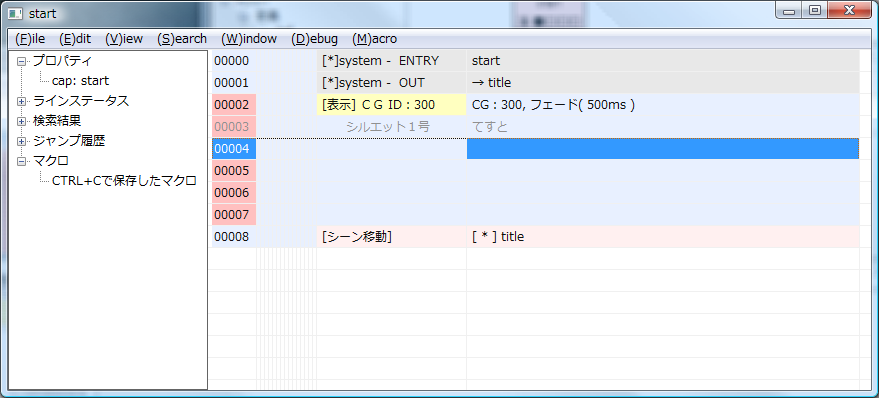Select the [シーン移動] command cell
This screenshot has width=879, height=398.
391,237
